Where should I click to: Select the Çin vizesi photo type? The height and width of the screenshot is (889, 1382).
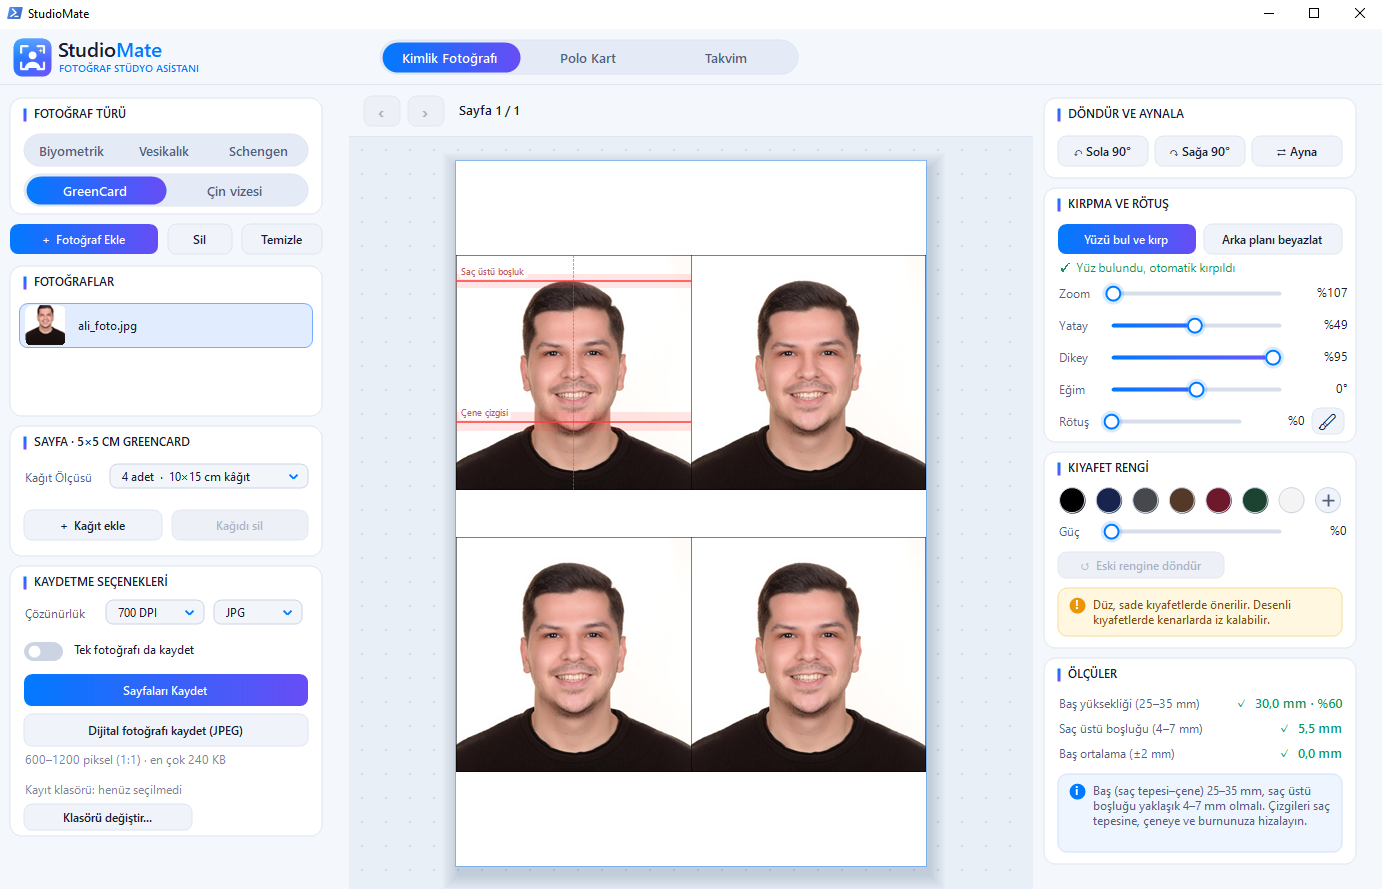pos(235,191)
